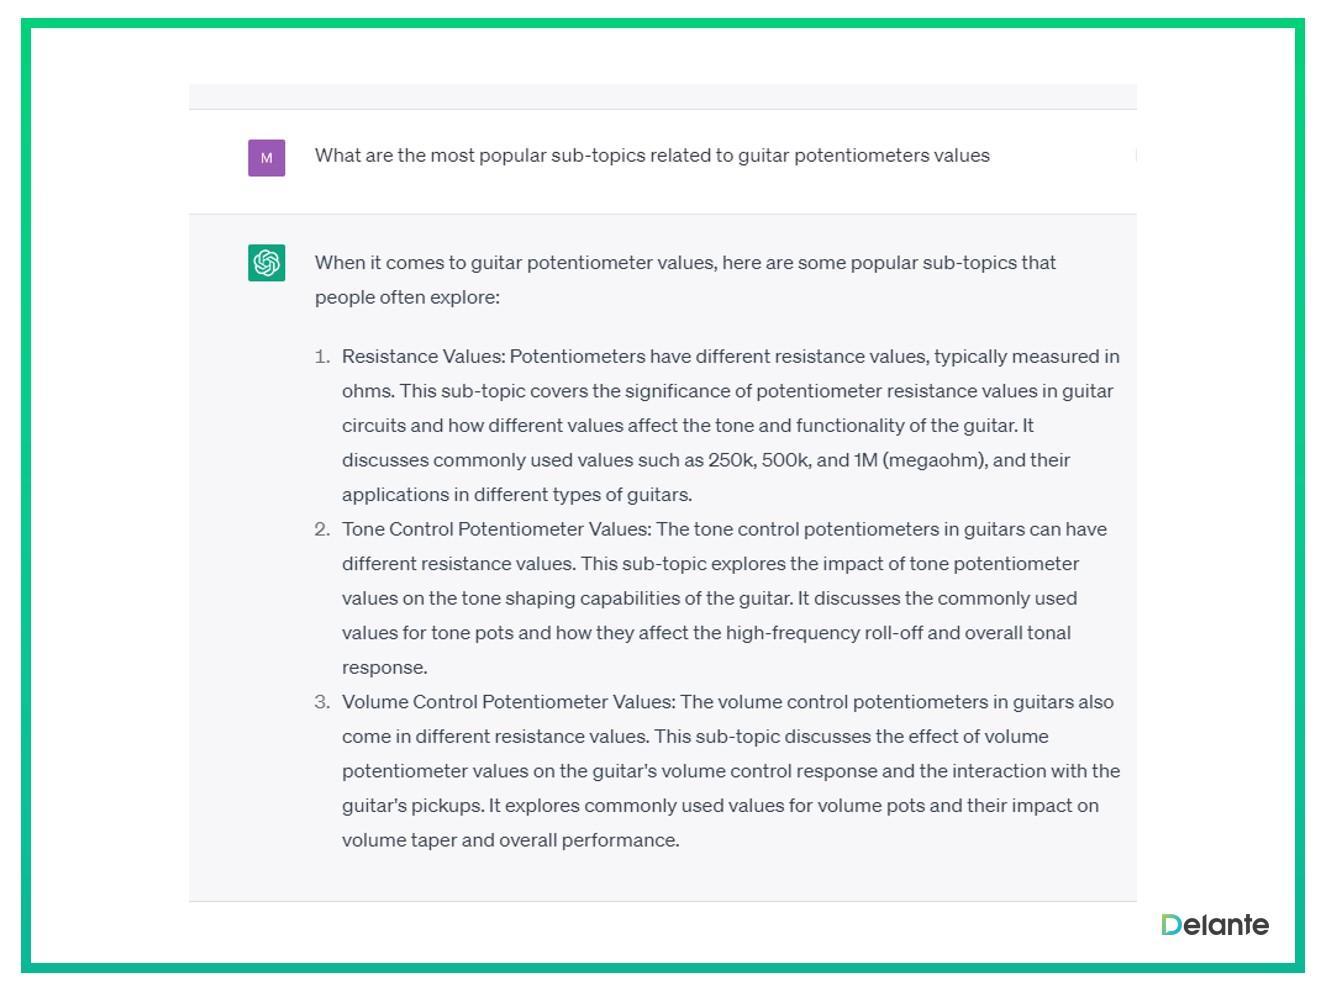Image resolution: width=1324 pixels, height=991 pixels.
Task: Select list item 1 Resistance Values heading
Action: pyautogui.click(x=424, y=357)
